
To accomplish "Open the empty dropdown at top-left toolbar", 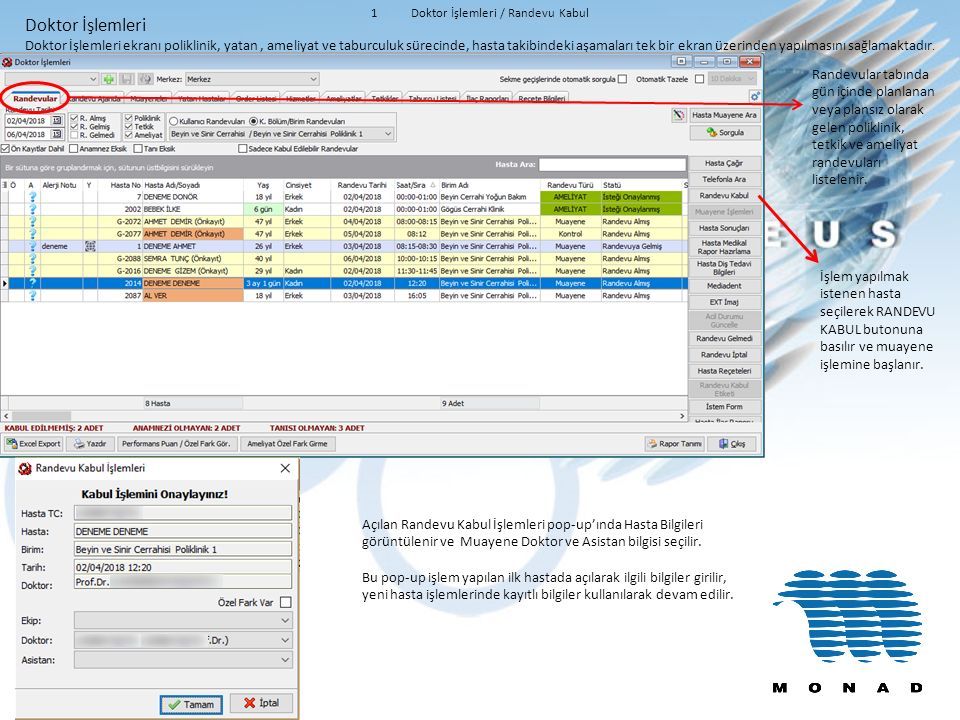I will click(51, 79).
